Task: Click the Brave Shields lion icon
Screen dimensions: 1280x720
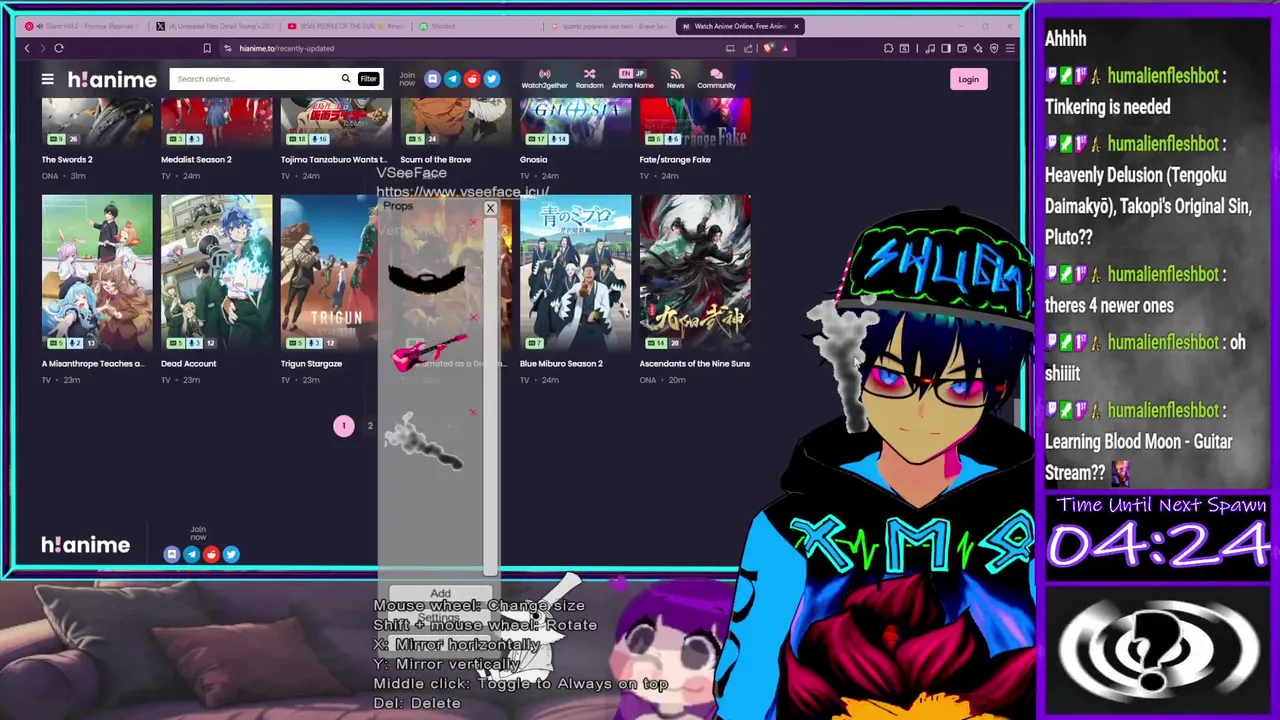Action: click(768, 48)
